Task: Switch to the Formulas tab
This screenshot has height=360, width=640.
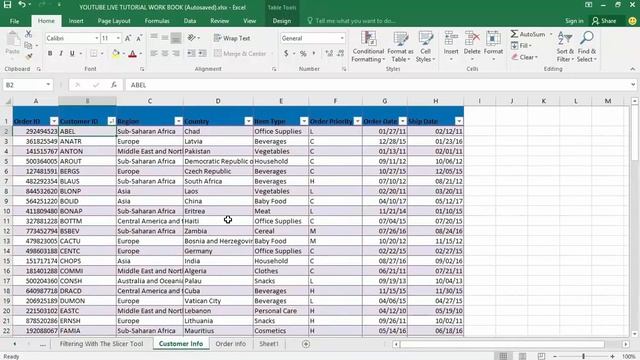Action: tap(157, 21)
